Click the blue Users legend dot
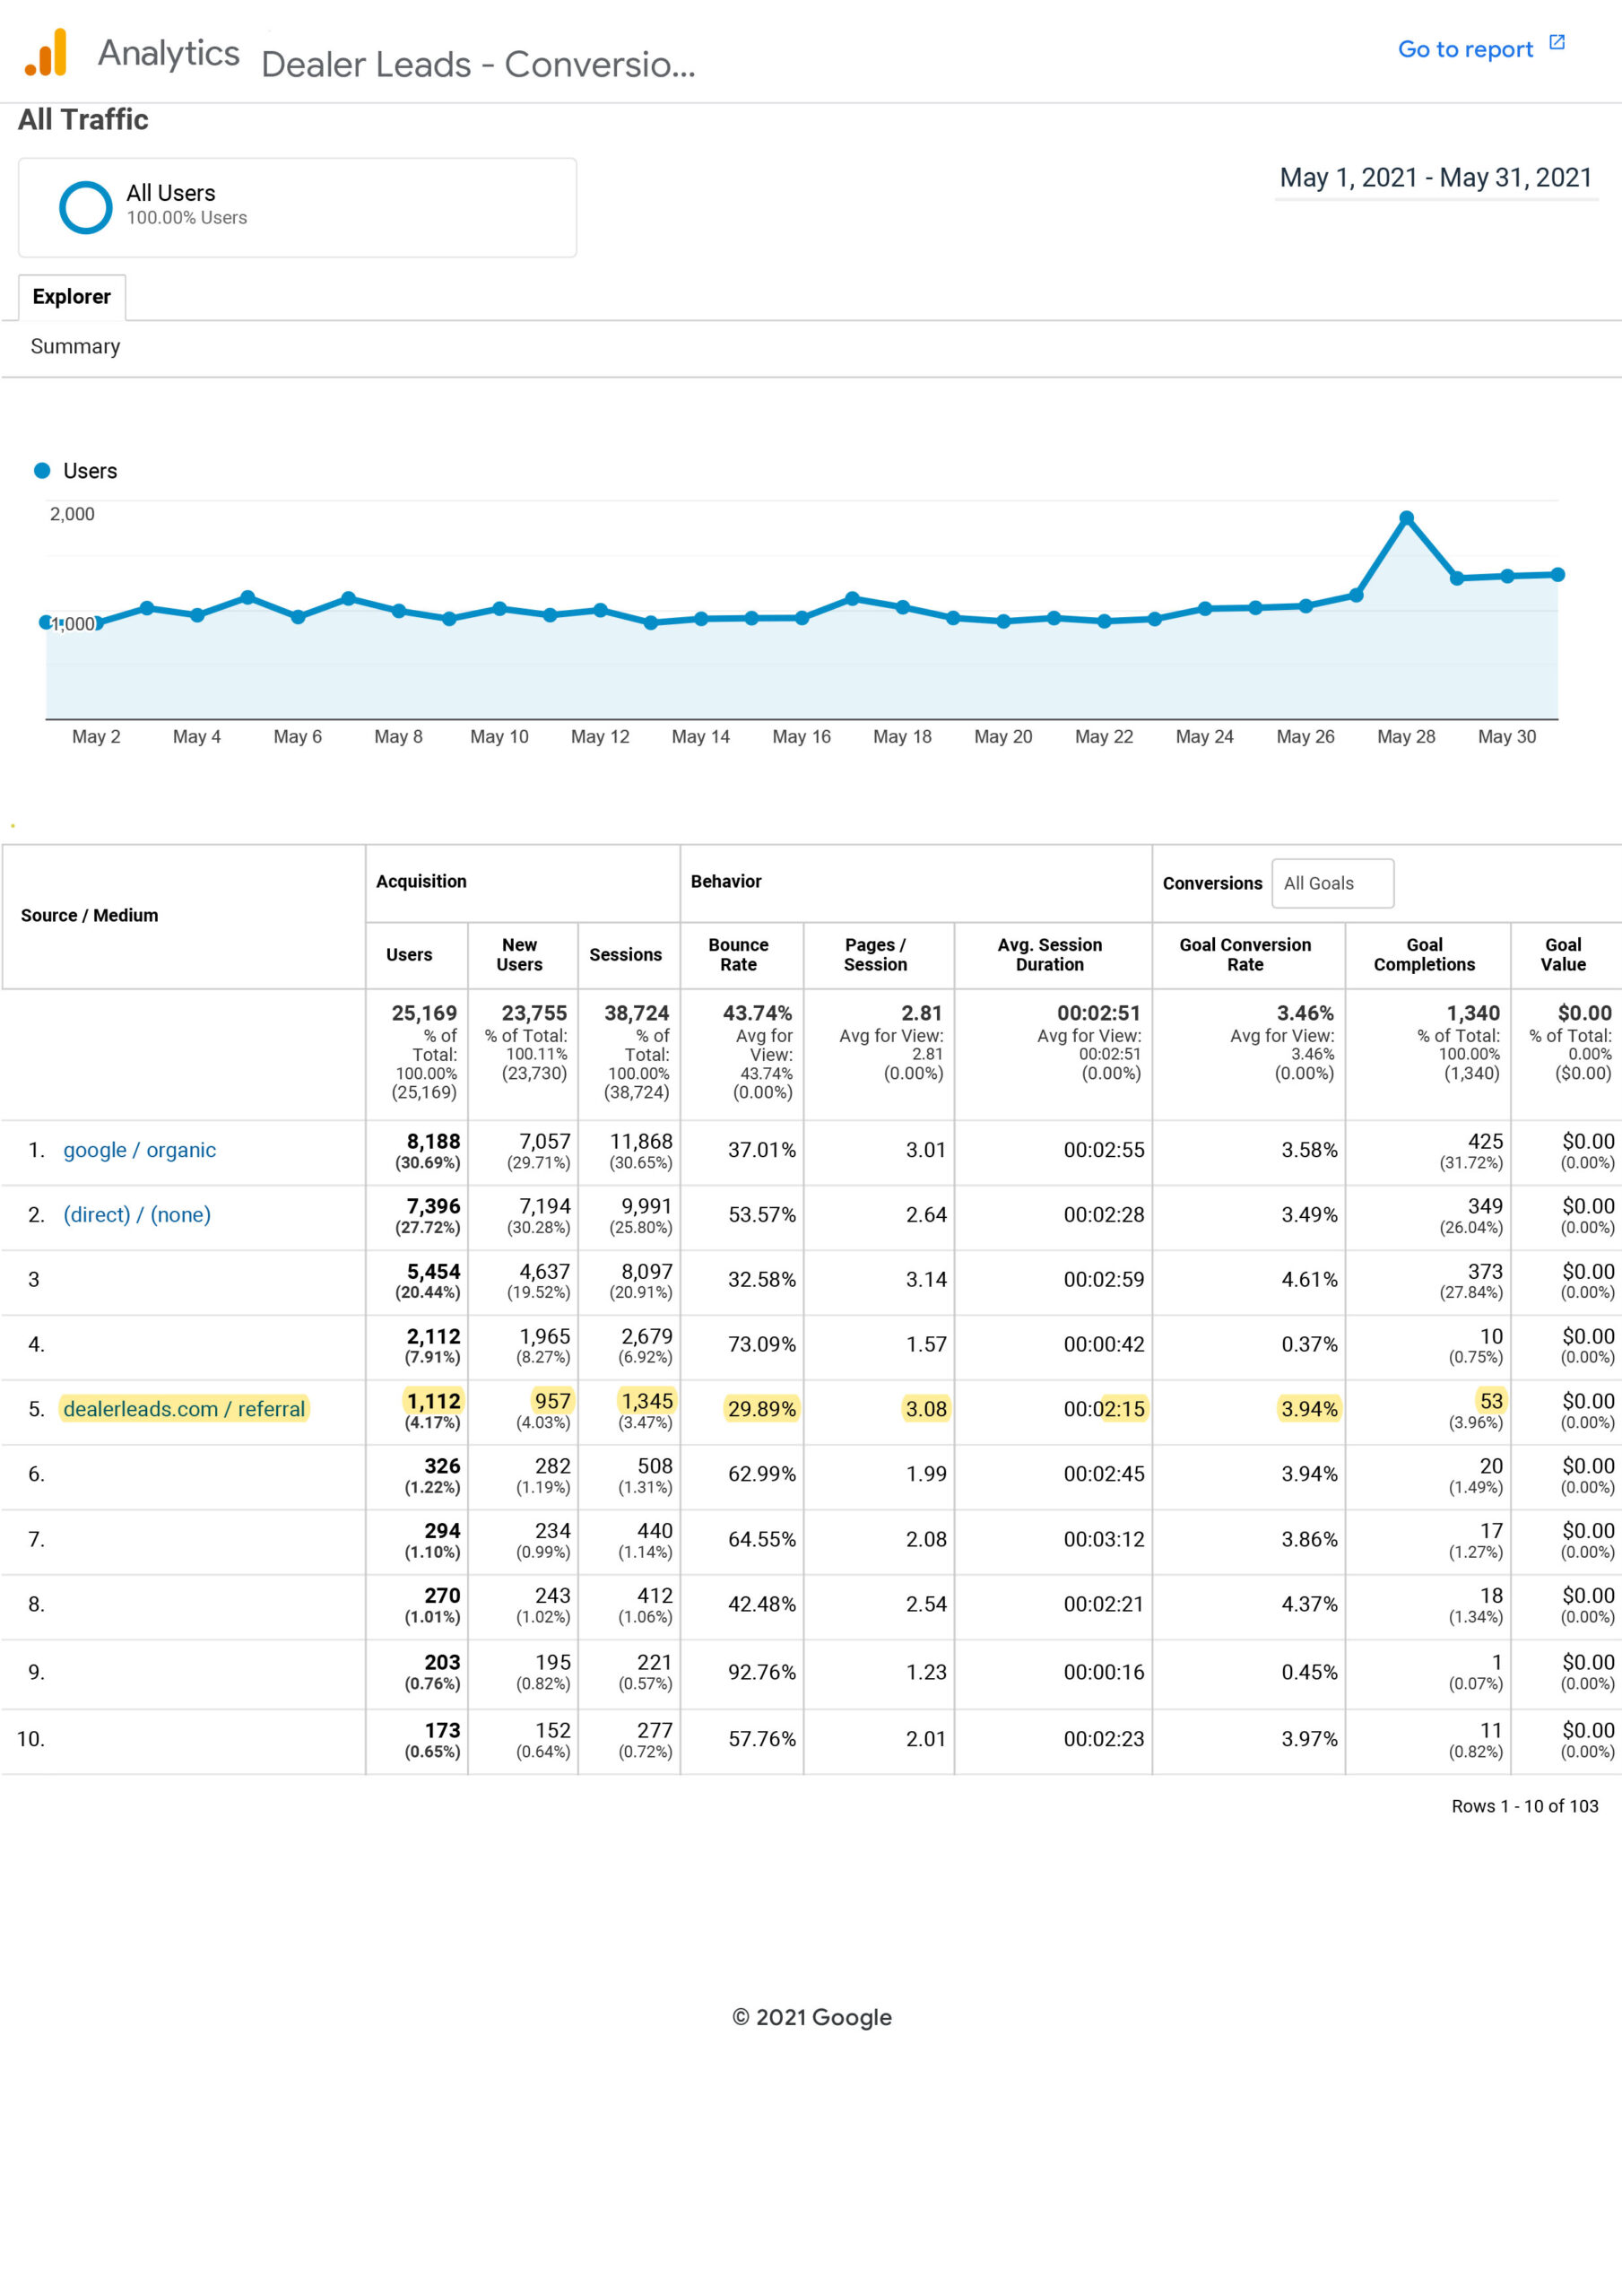The image size is (1622, 2296). [42, 470]
